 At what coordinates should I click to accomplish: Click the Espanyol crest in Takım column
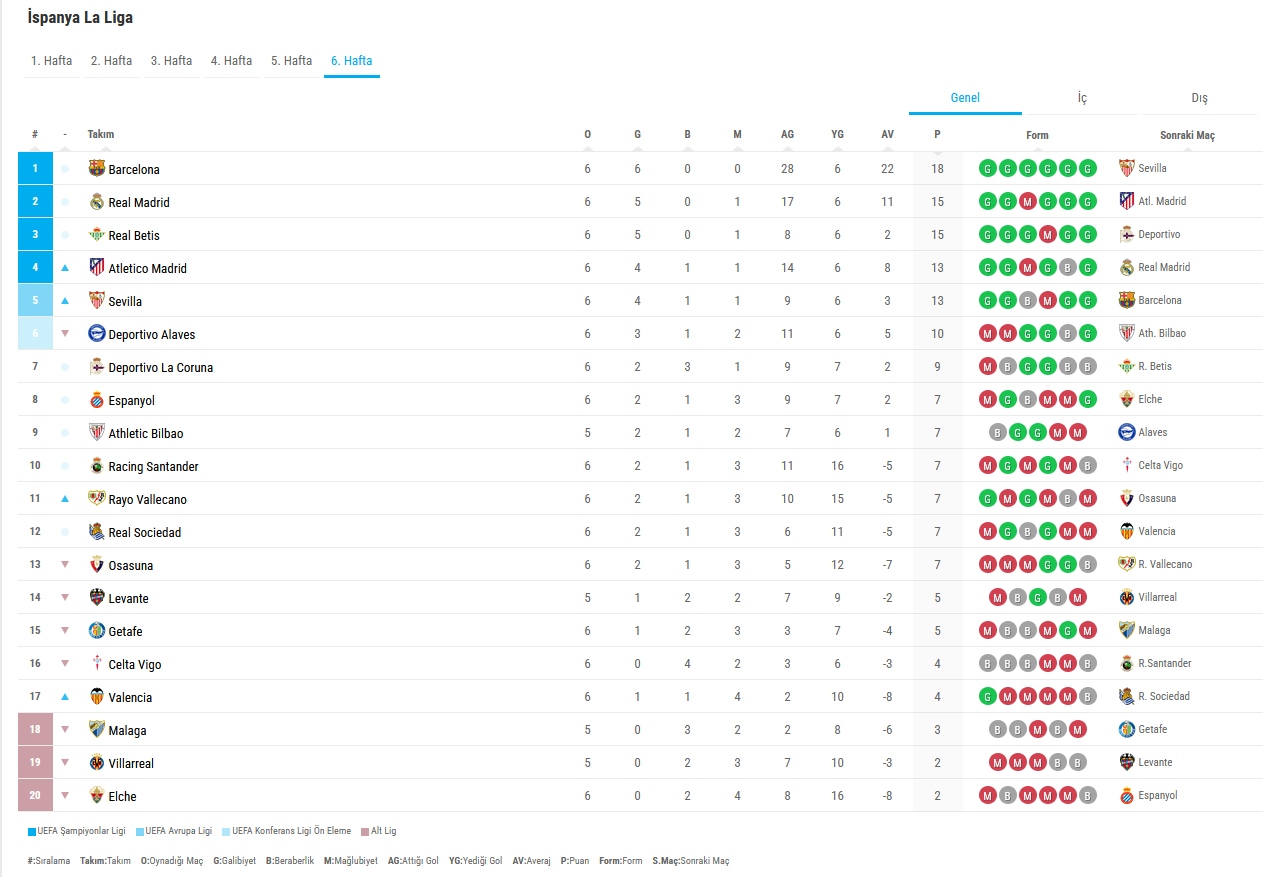click(97, 399)
